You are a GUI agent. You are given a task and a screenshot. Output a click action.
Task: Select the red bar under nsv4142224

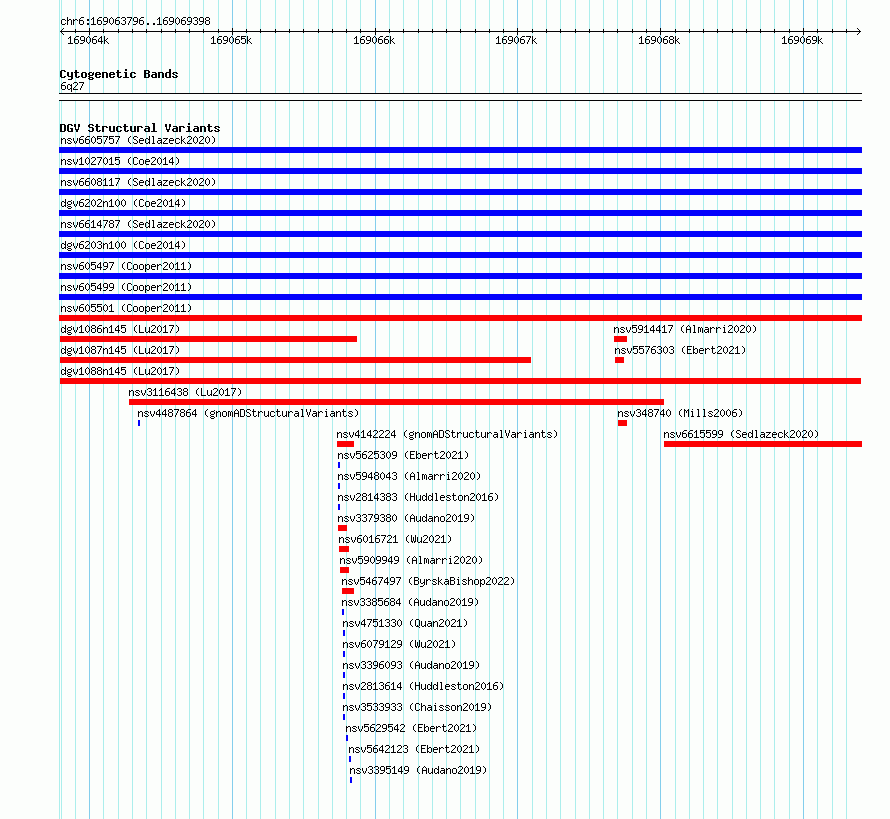[x=345, y=444]
